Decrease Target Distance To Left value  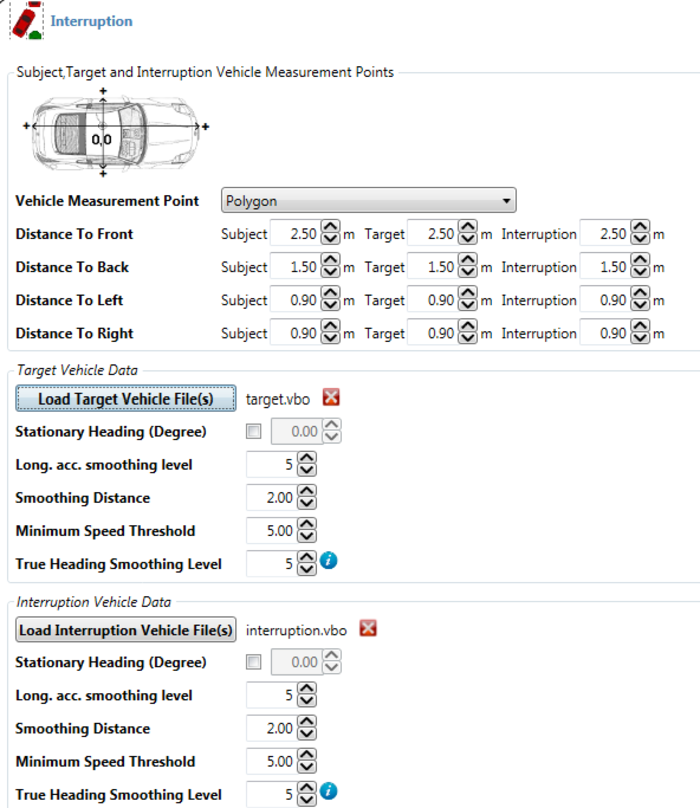click(468, 306)
